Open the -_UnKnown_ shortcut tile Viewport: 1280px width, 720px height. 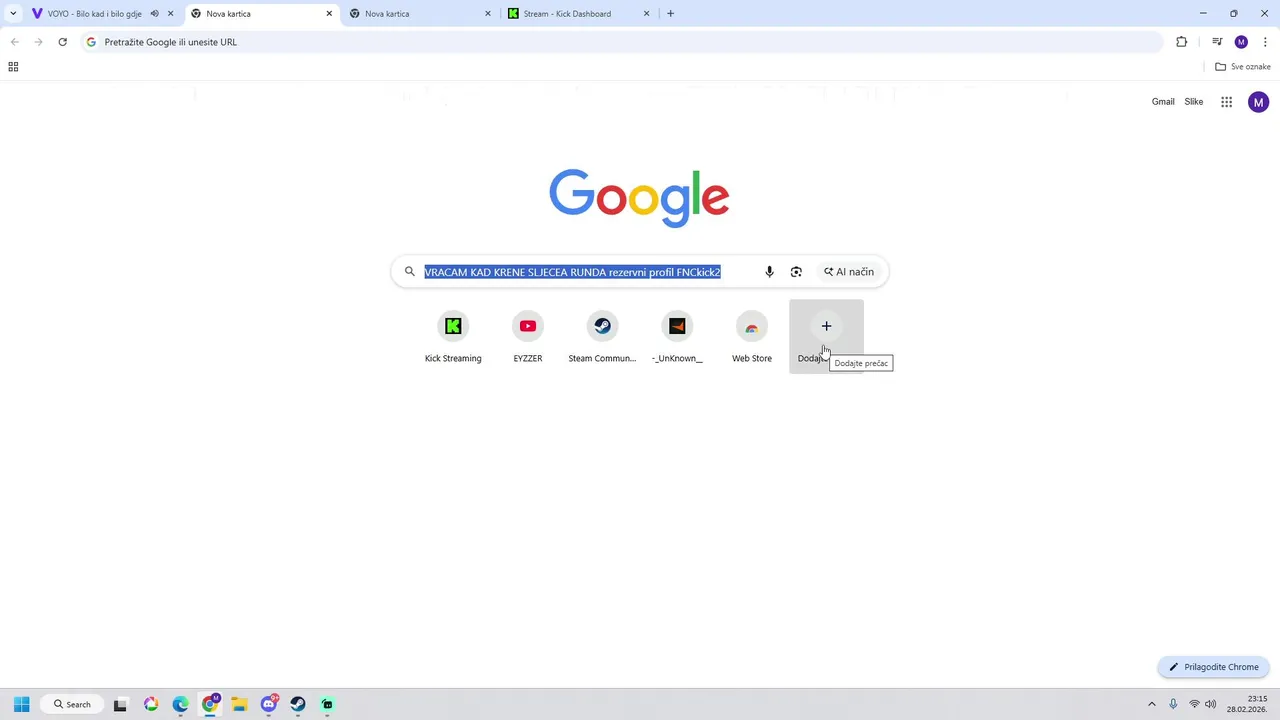point(677,337)
